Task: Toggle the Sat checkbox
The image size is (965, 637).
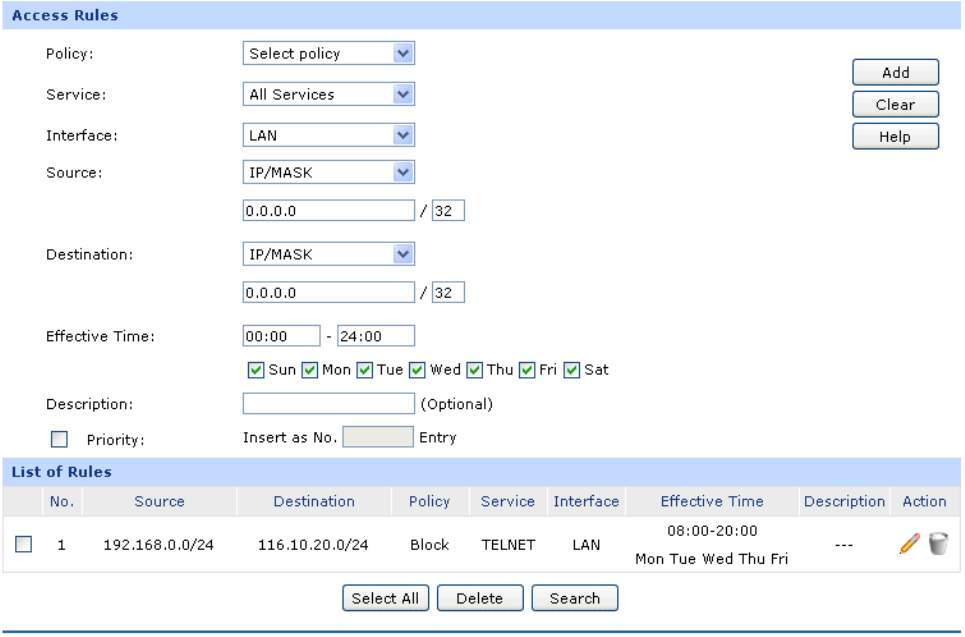Action: (572, 371)
